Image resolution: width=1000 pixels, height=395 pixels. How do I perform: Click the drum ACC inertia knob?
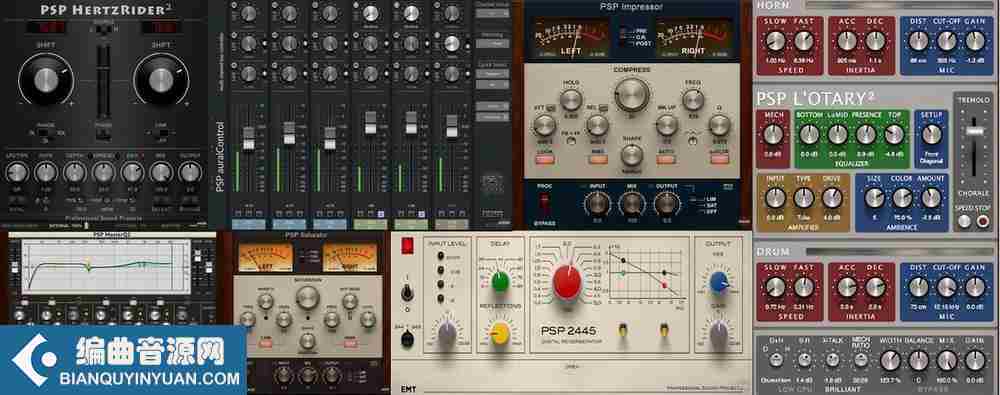pyautogui.click(x=846, y=288)
